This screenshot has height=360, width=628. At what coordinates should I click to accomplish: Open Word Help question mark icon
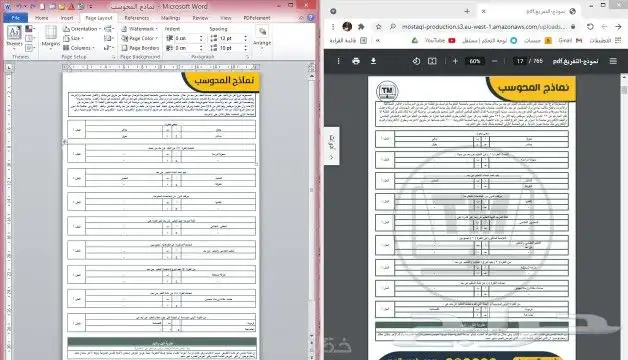tap(310, 18)
